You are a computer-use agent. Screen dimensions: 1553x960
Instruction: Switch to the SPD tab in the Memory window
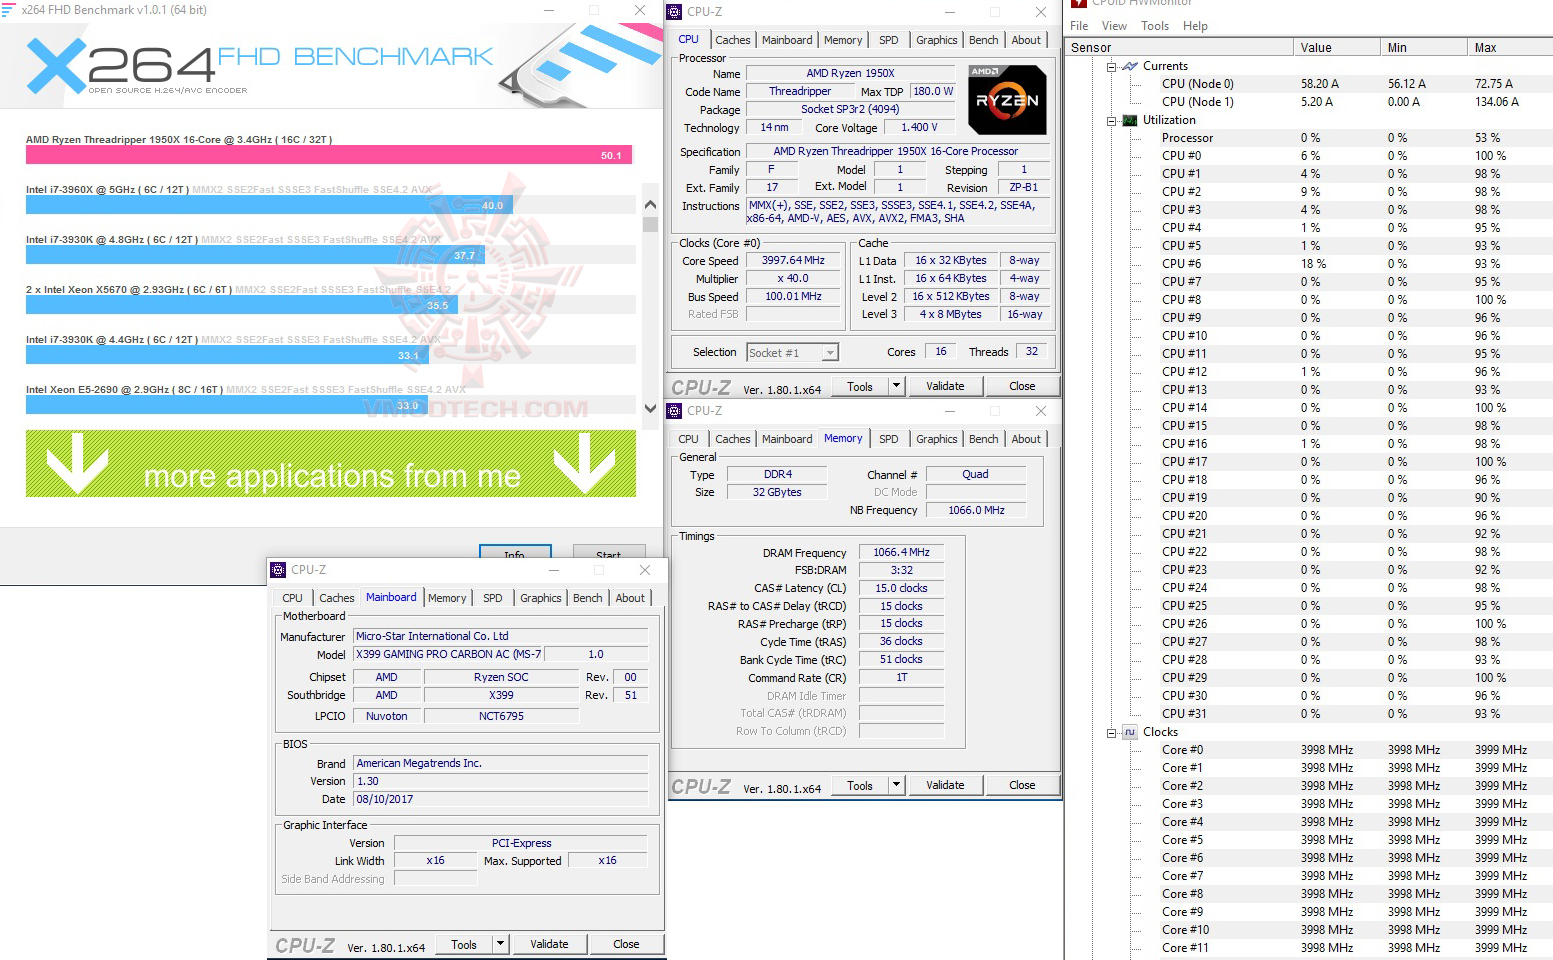click(888, 438)
